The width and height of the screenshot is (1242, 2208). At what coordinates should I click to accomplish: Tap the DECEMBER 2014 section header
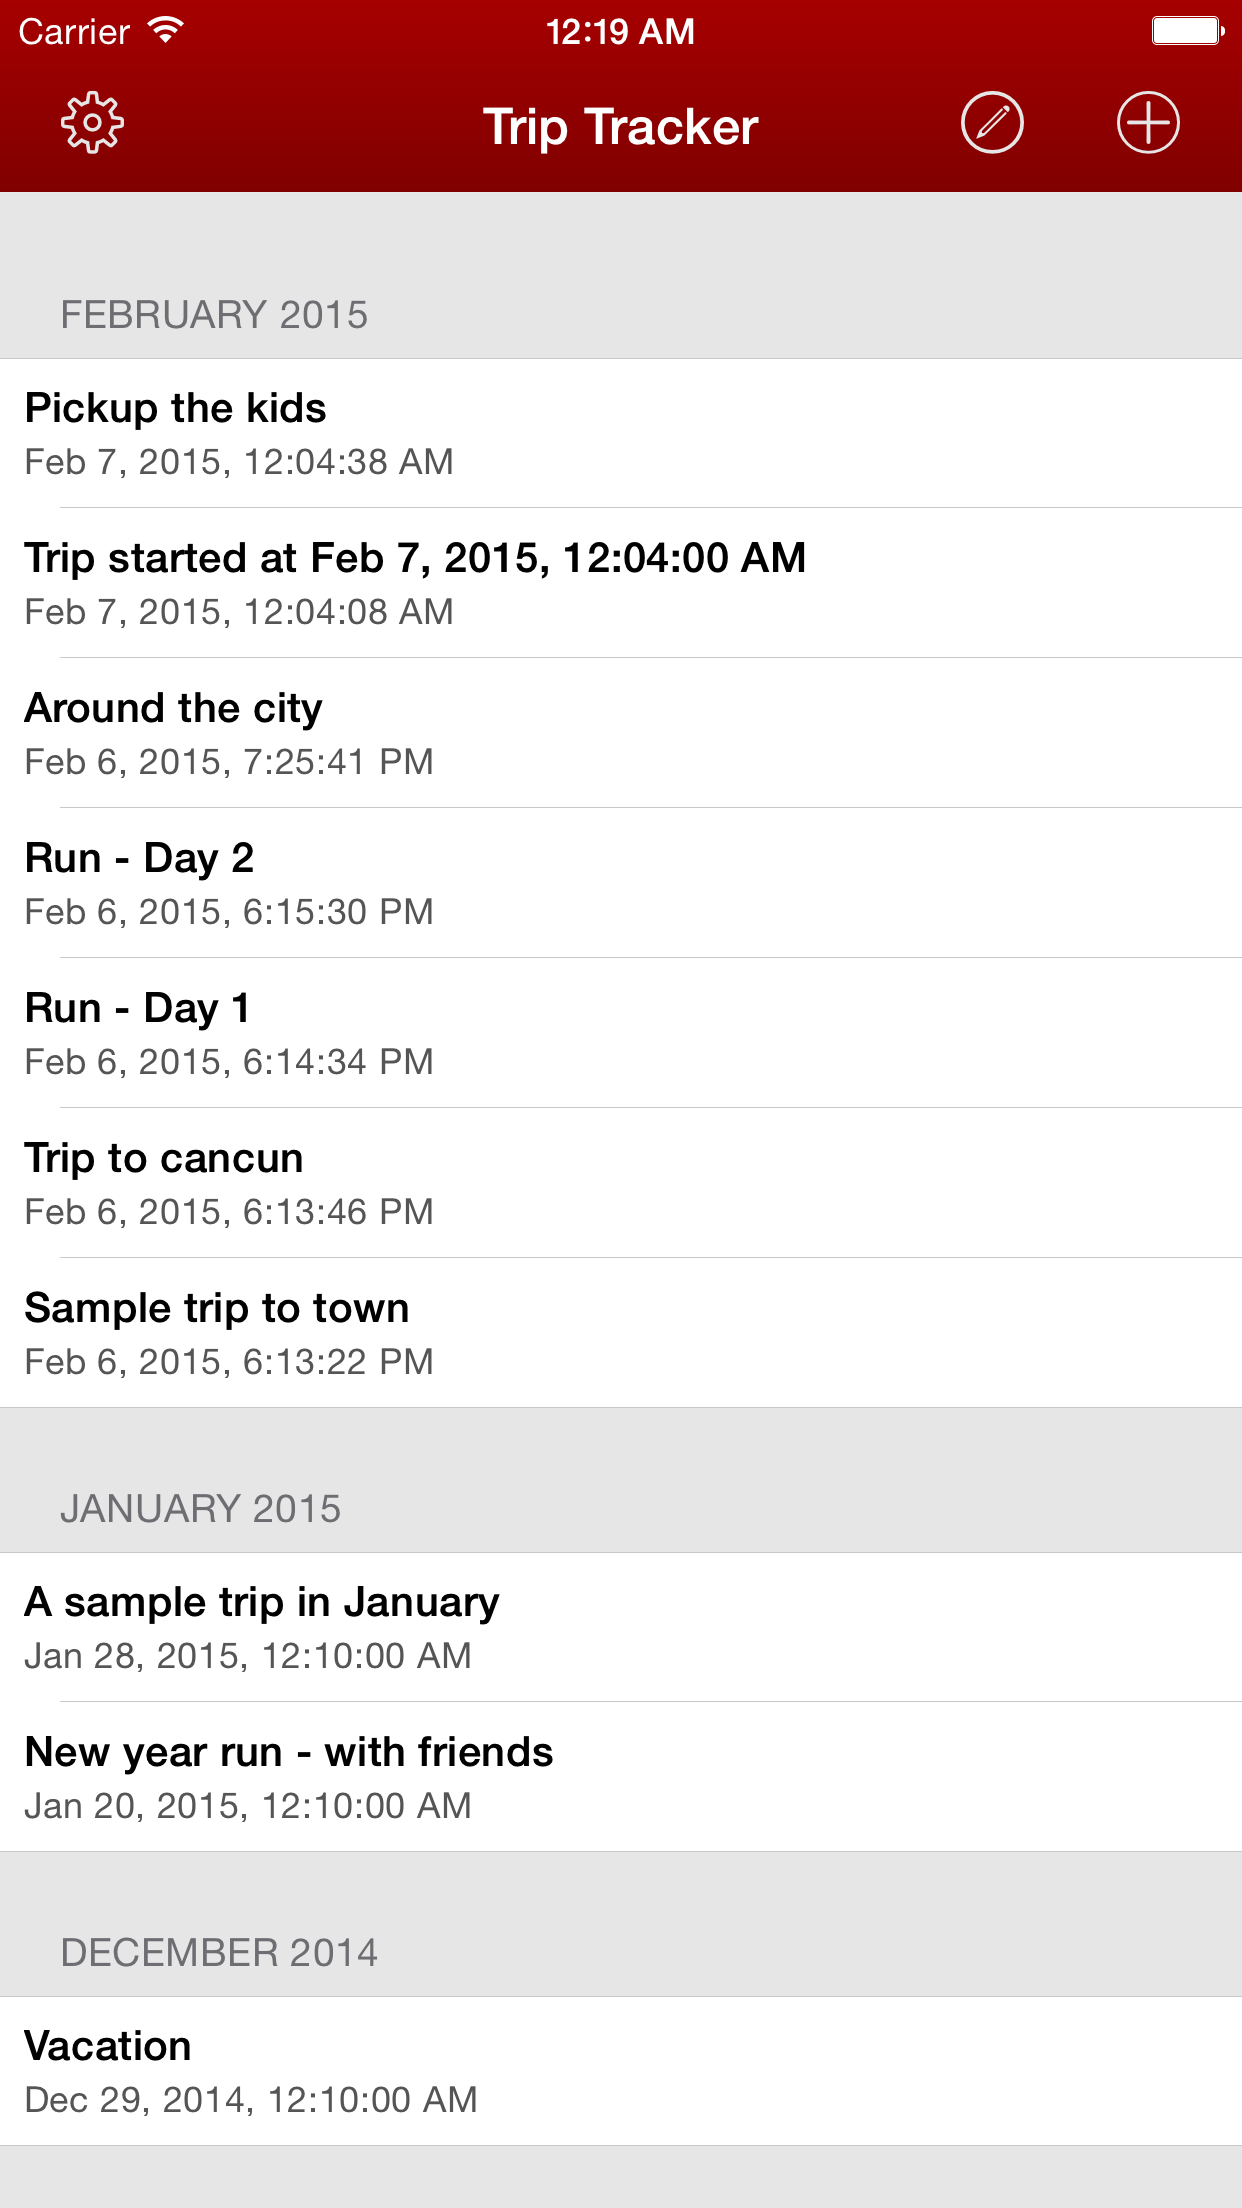tap(219, 1953)
